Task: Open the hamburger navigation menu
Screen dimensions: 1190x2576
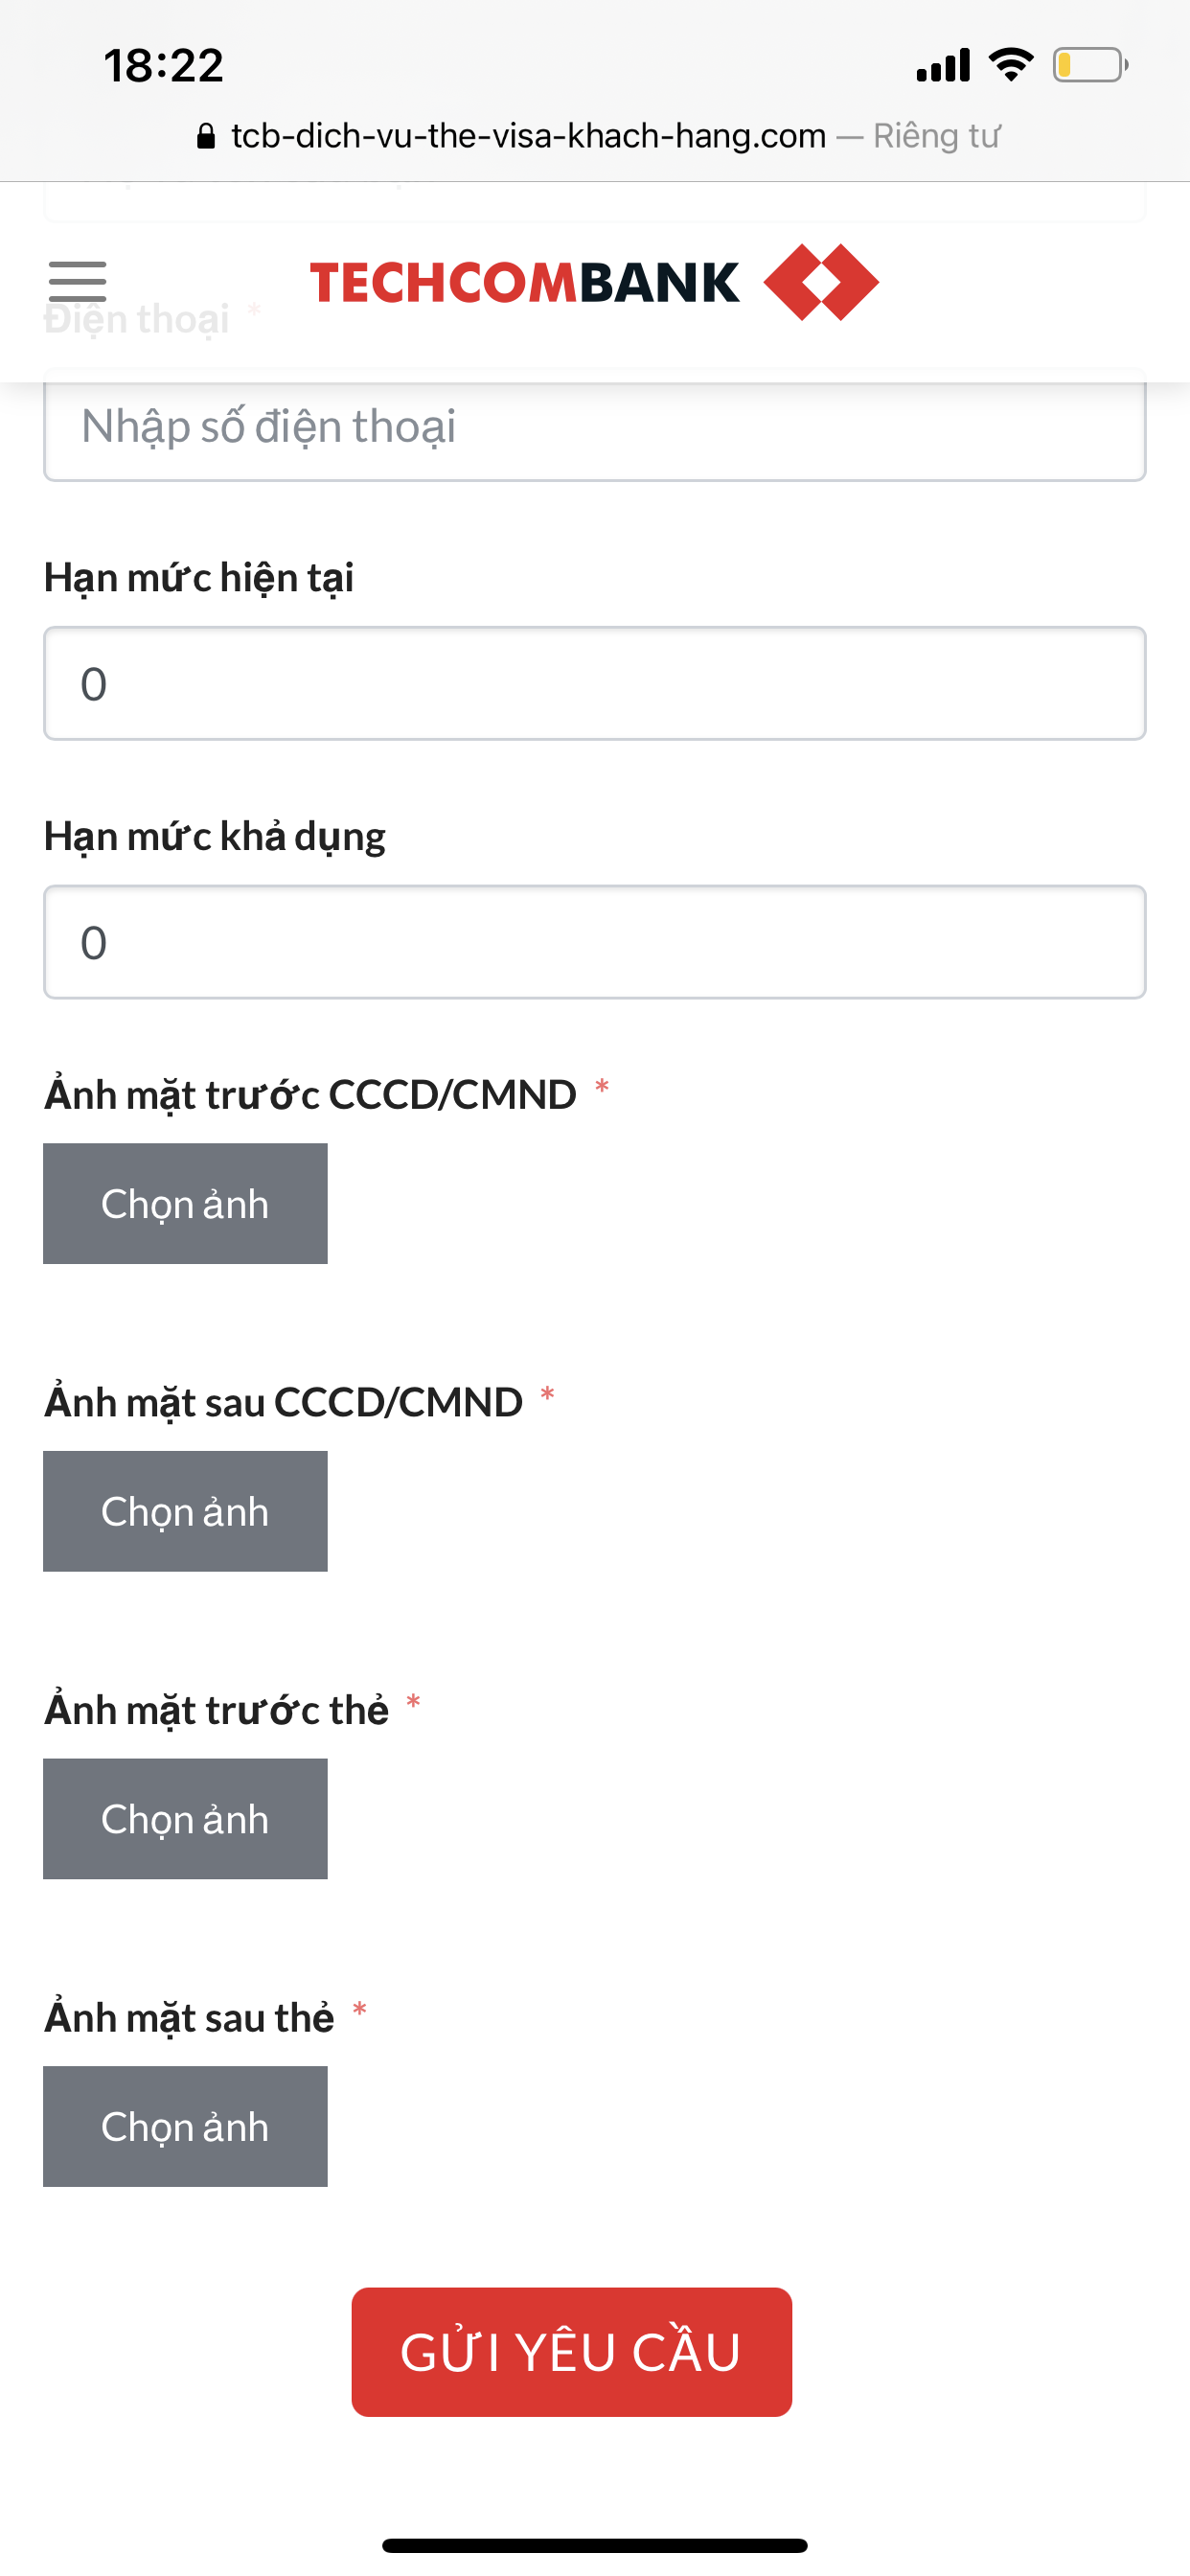Action: [78, 282]
